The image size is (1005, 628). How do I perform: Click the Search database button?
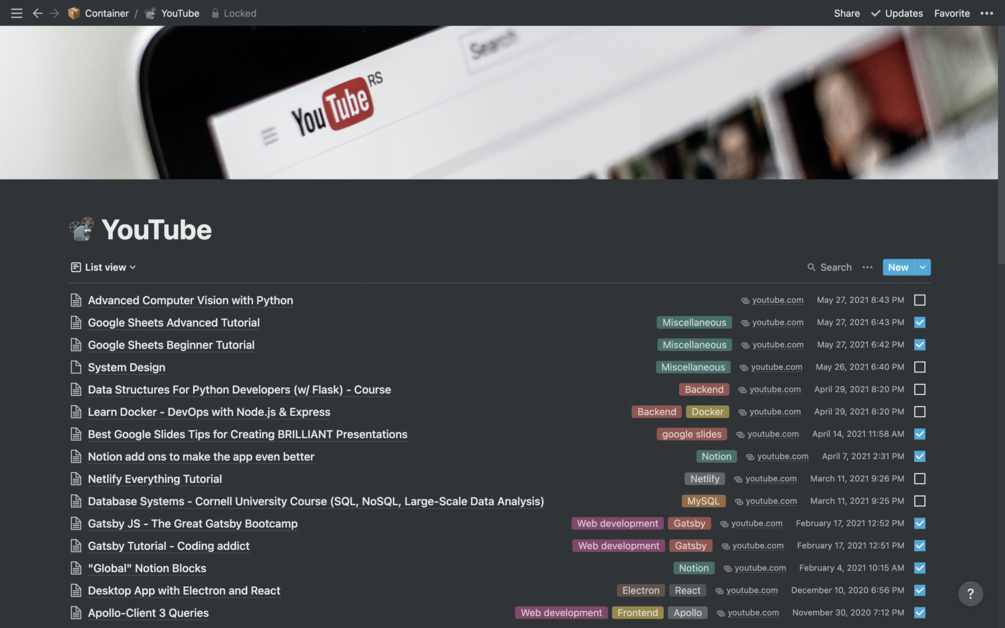(x=829, y=267)
